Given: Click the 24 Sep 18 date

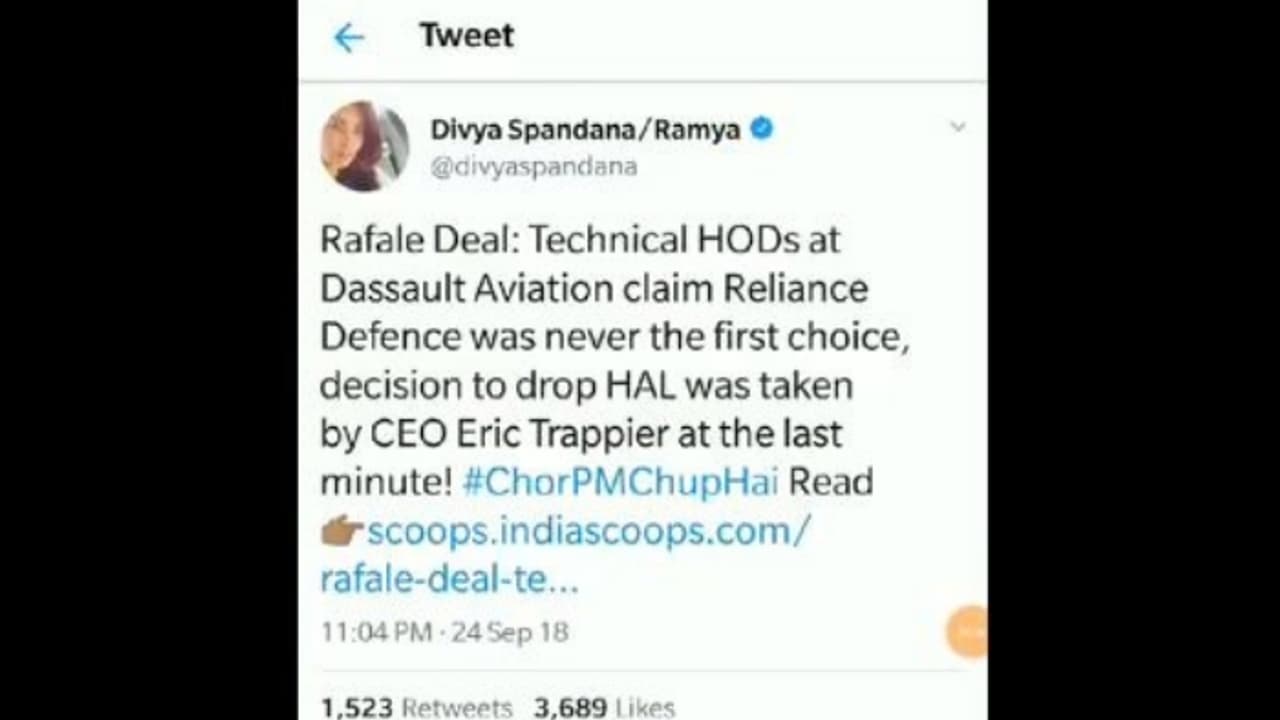Looking at the screenshot, I should pos(510,632).
